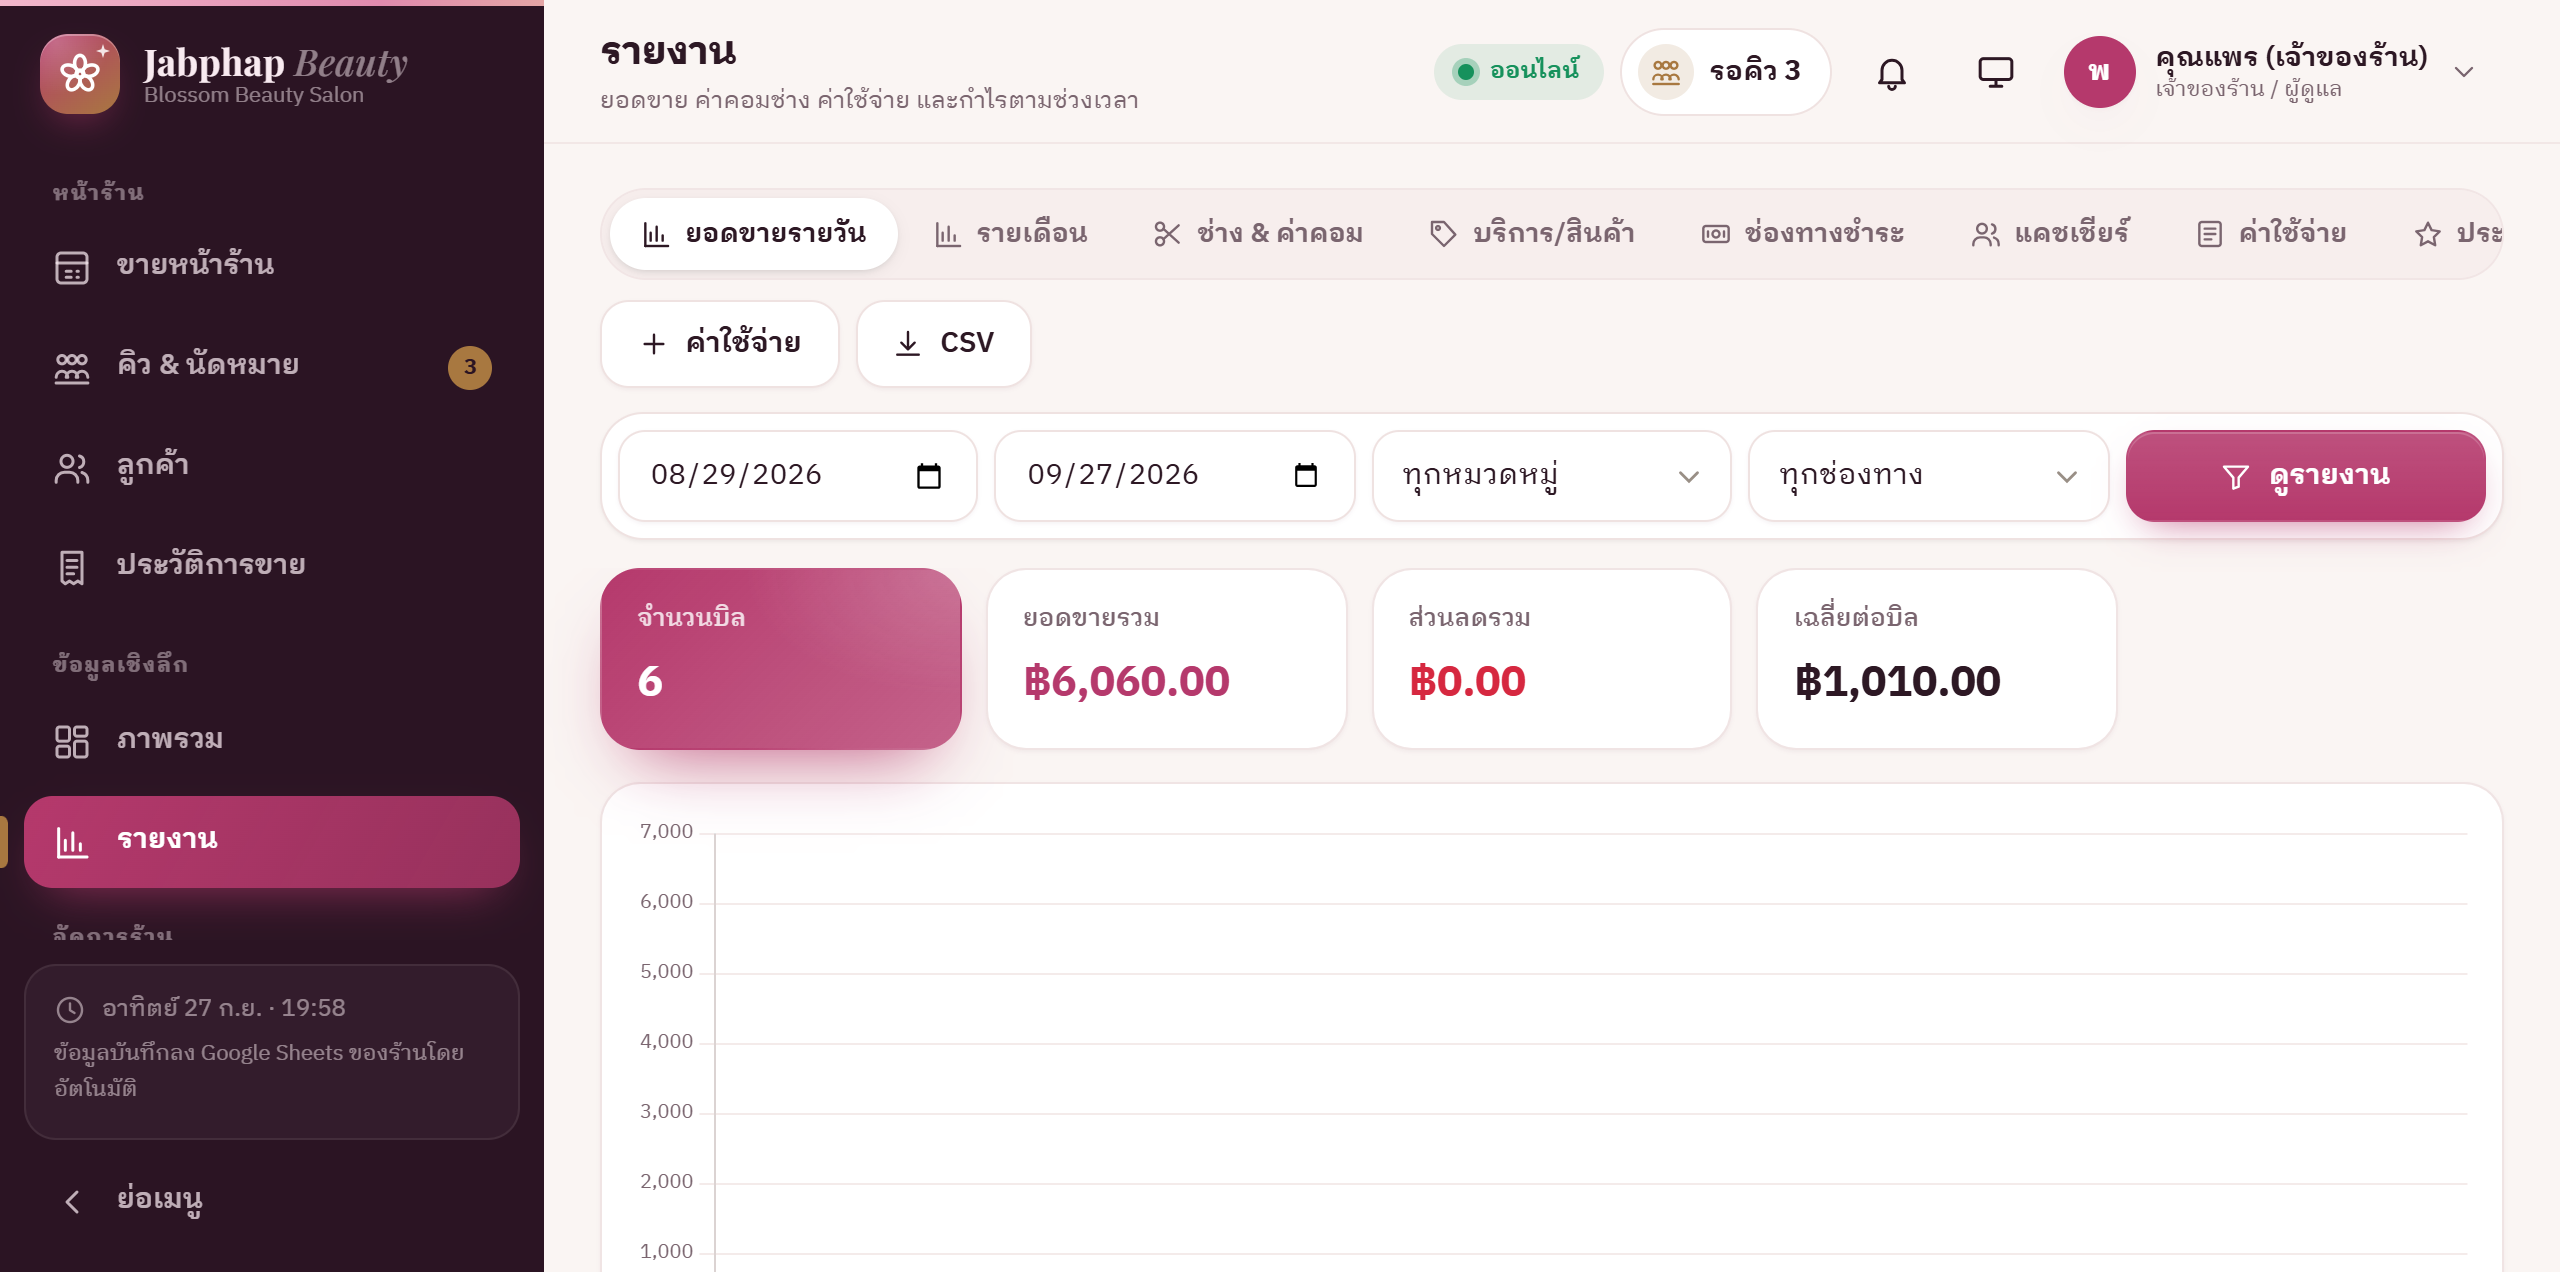Click the ส่วนลดรวม ฿0.00 card
The image size is (2560, 1272).
(x=1551, y=659)
